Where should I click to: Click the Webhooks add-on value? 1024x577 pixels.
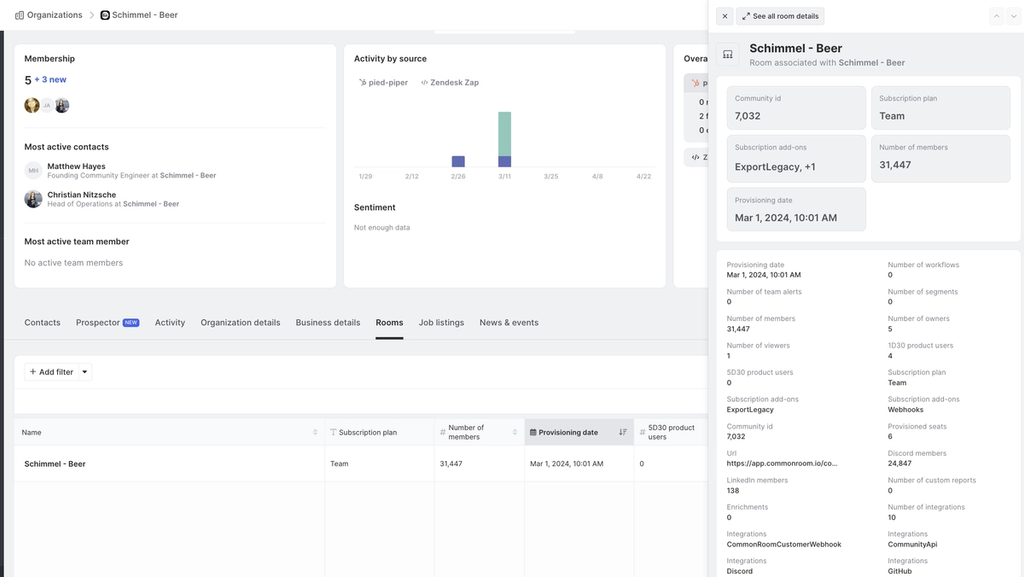coord(905,410)
